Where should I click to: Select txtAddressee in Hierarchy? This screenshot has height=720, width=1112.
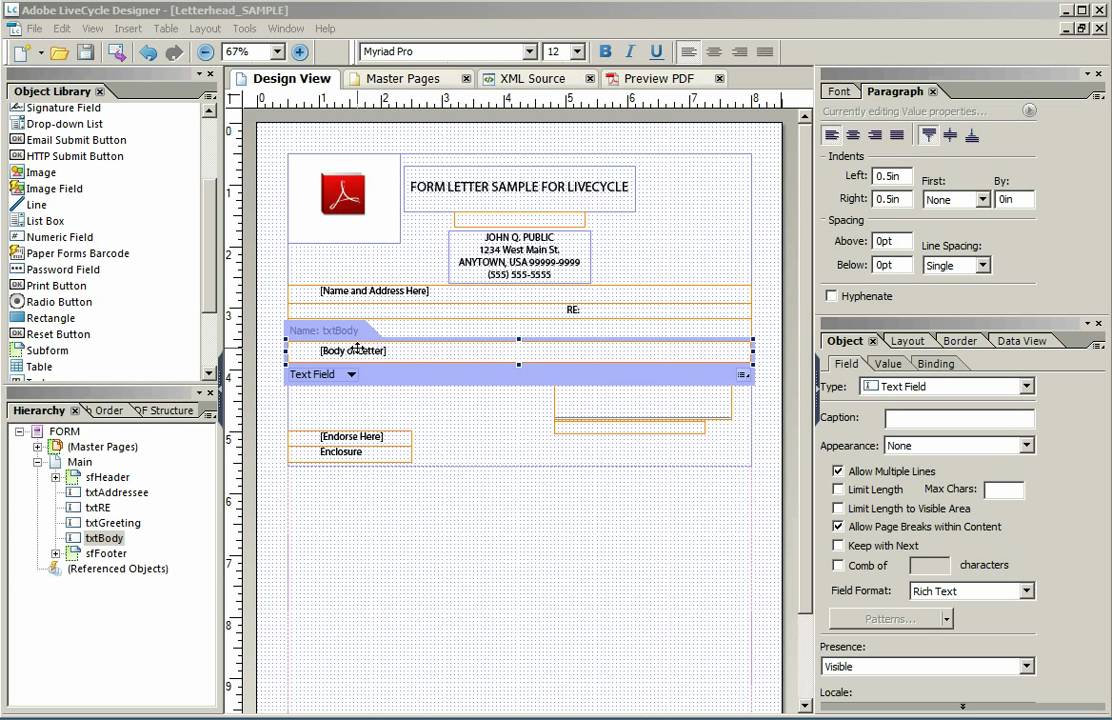[x=116, y=492]
